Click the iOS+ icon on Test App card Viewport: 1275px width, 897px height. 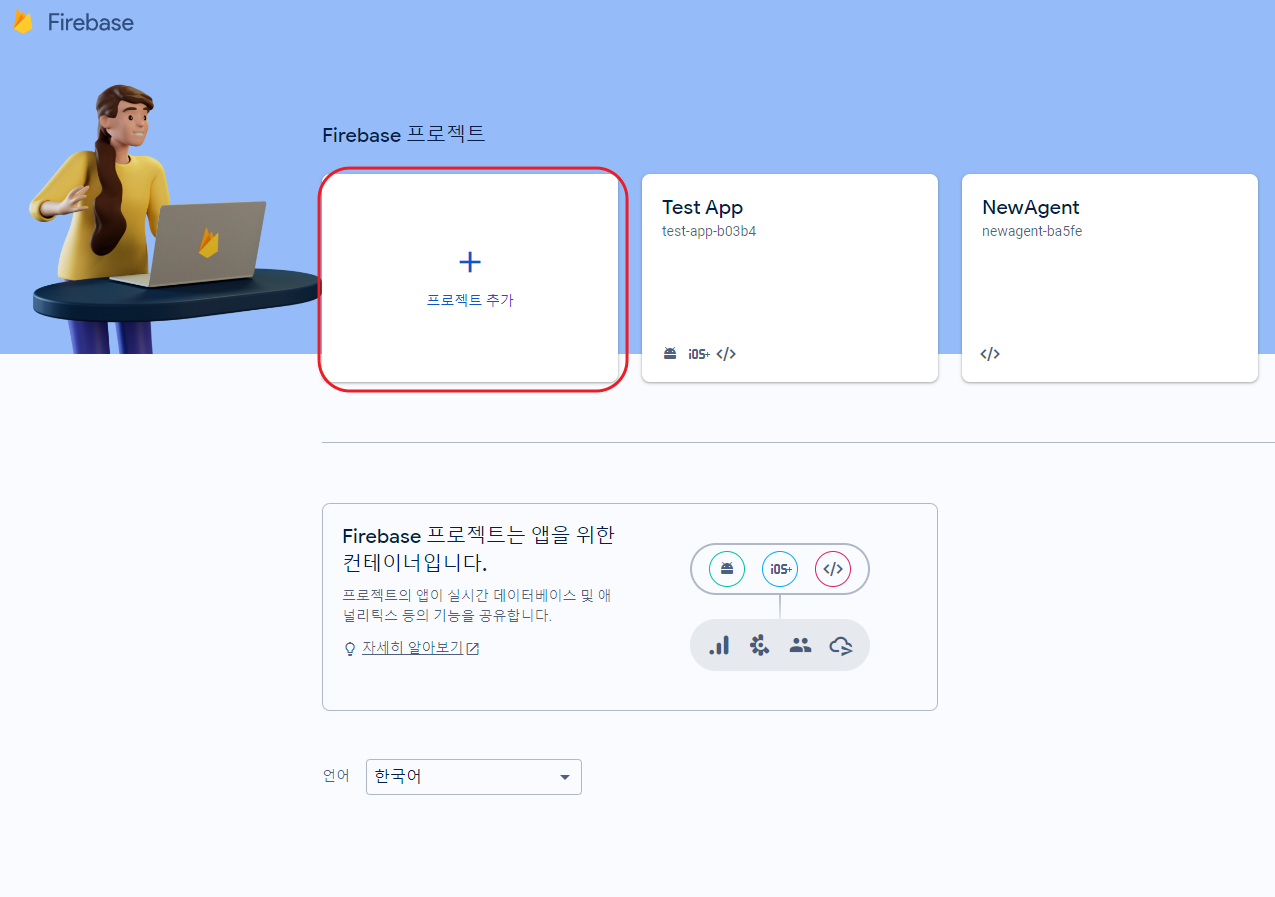(699, 354)
